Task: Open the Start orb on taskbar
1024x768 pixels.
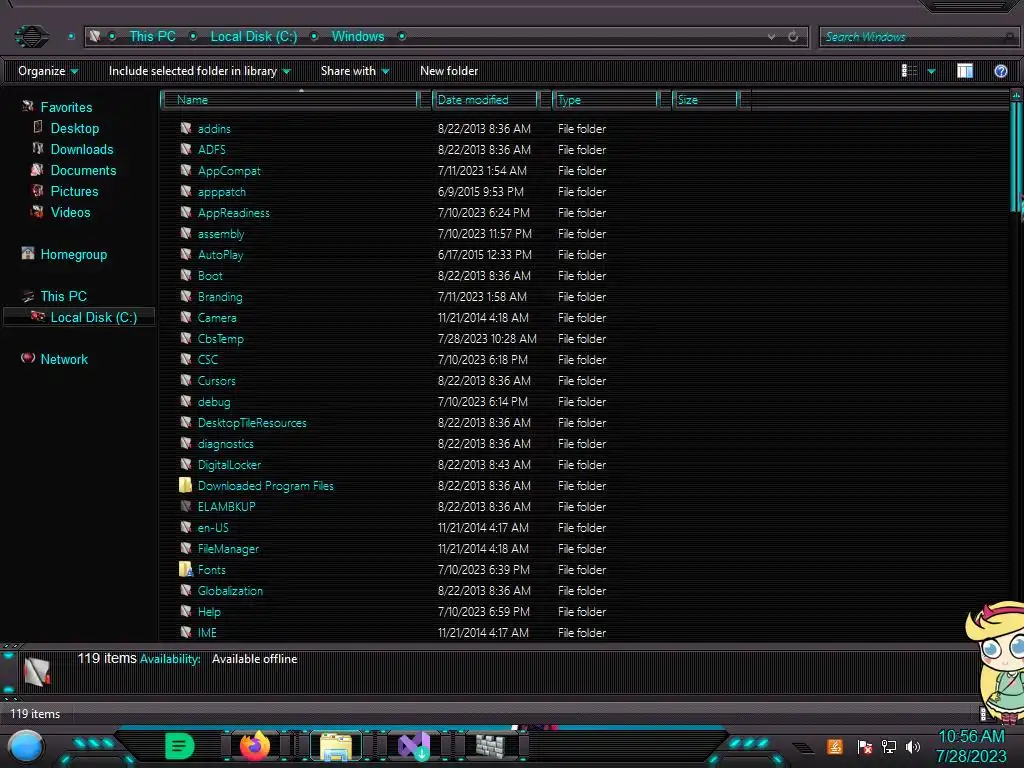Action: pos(25,747)
